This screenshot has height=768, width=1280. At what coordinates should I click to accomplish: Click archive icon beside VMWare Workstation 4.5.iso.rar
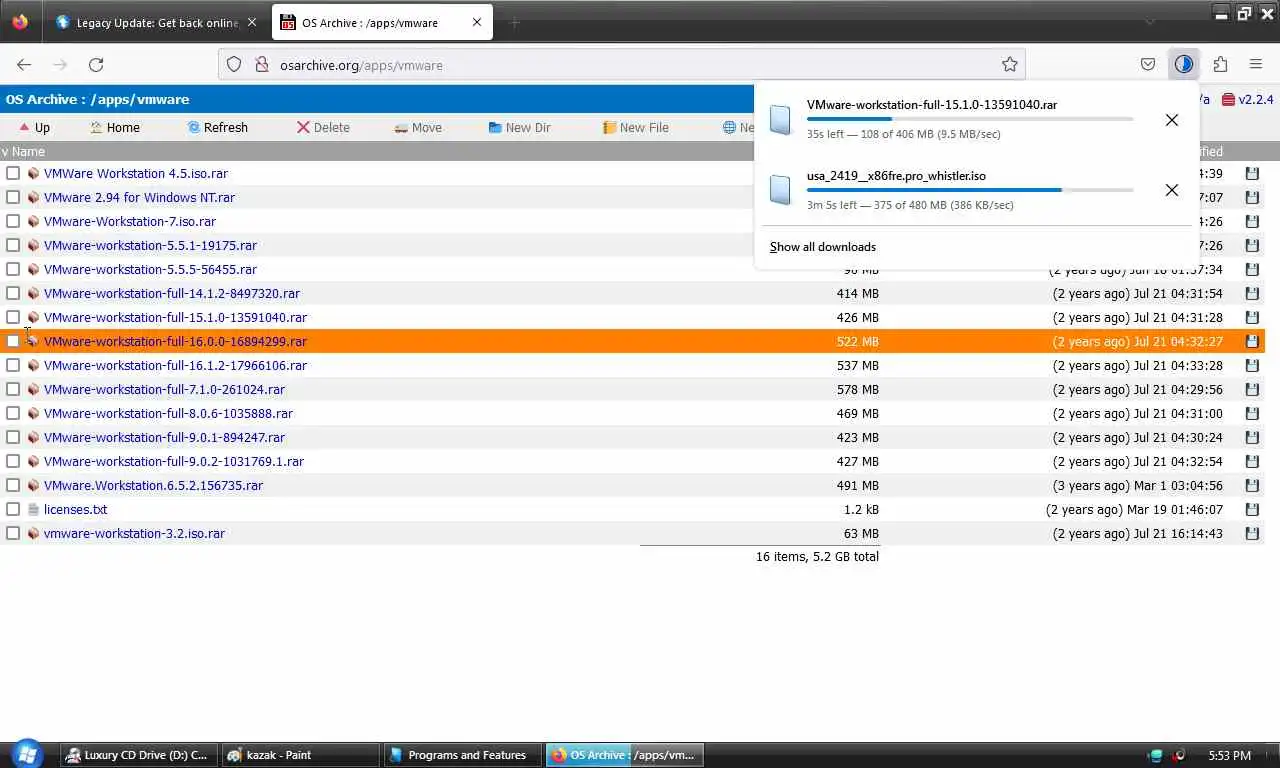(33, 173)
